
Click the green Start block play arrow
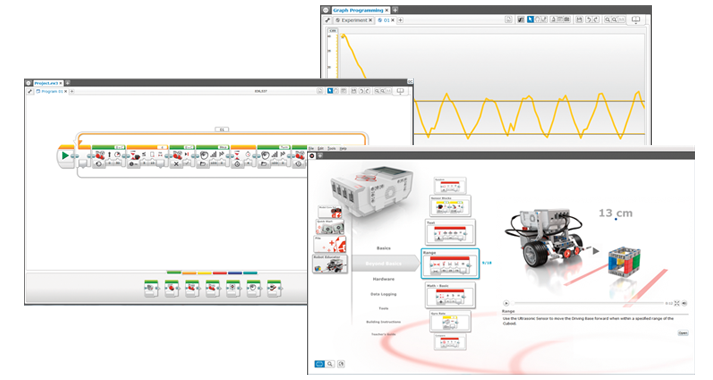click(65, 155)
